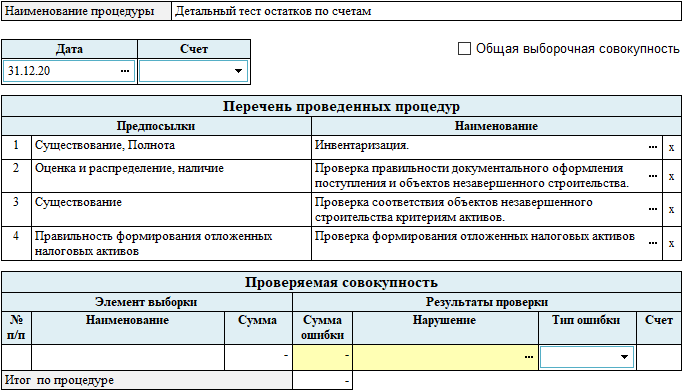683x391 pixels.
Task: Click the empty Счет cell in sample row
Action: 659,357
